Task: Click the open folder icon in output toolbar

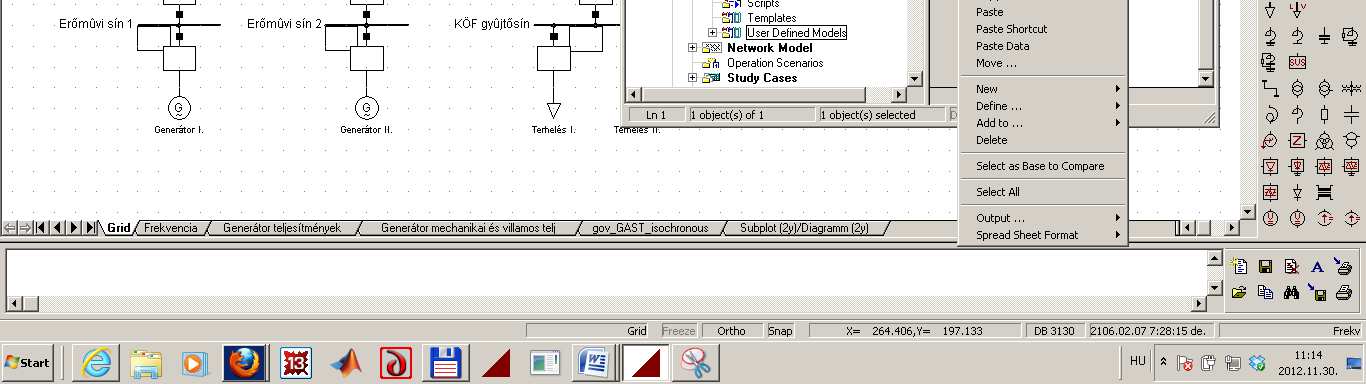Action: click(x=1239, y=292)
